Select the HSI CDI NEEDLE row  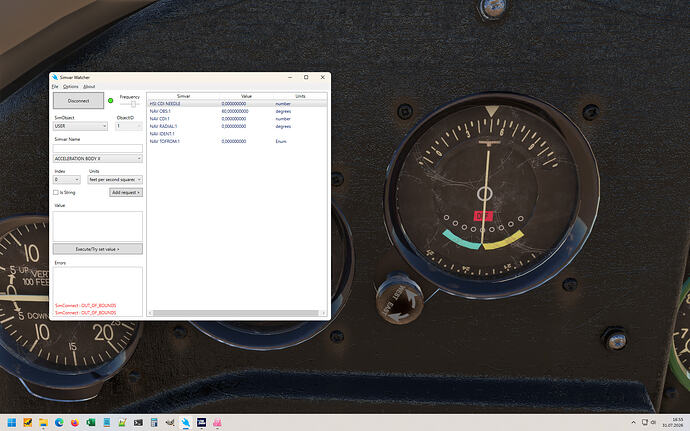(x=237, y=103)
